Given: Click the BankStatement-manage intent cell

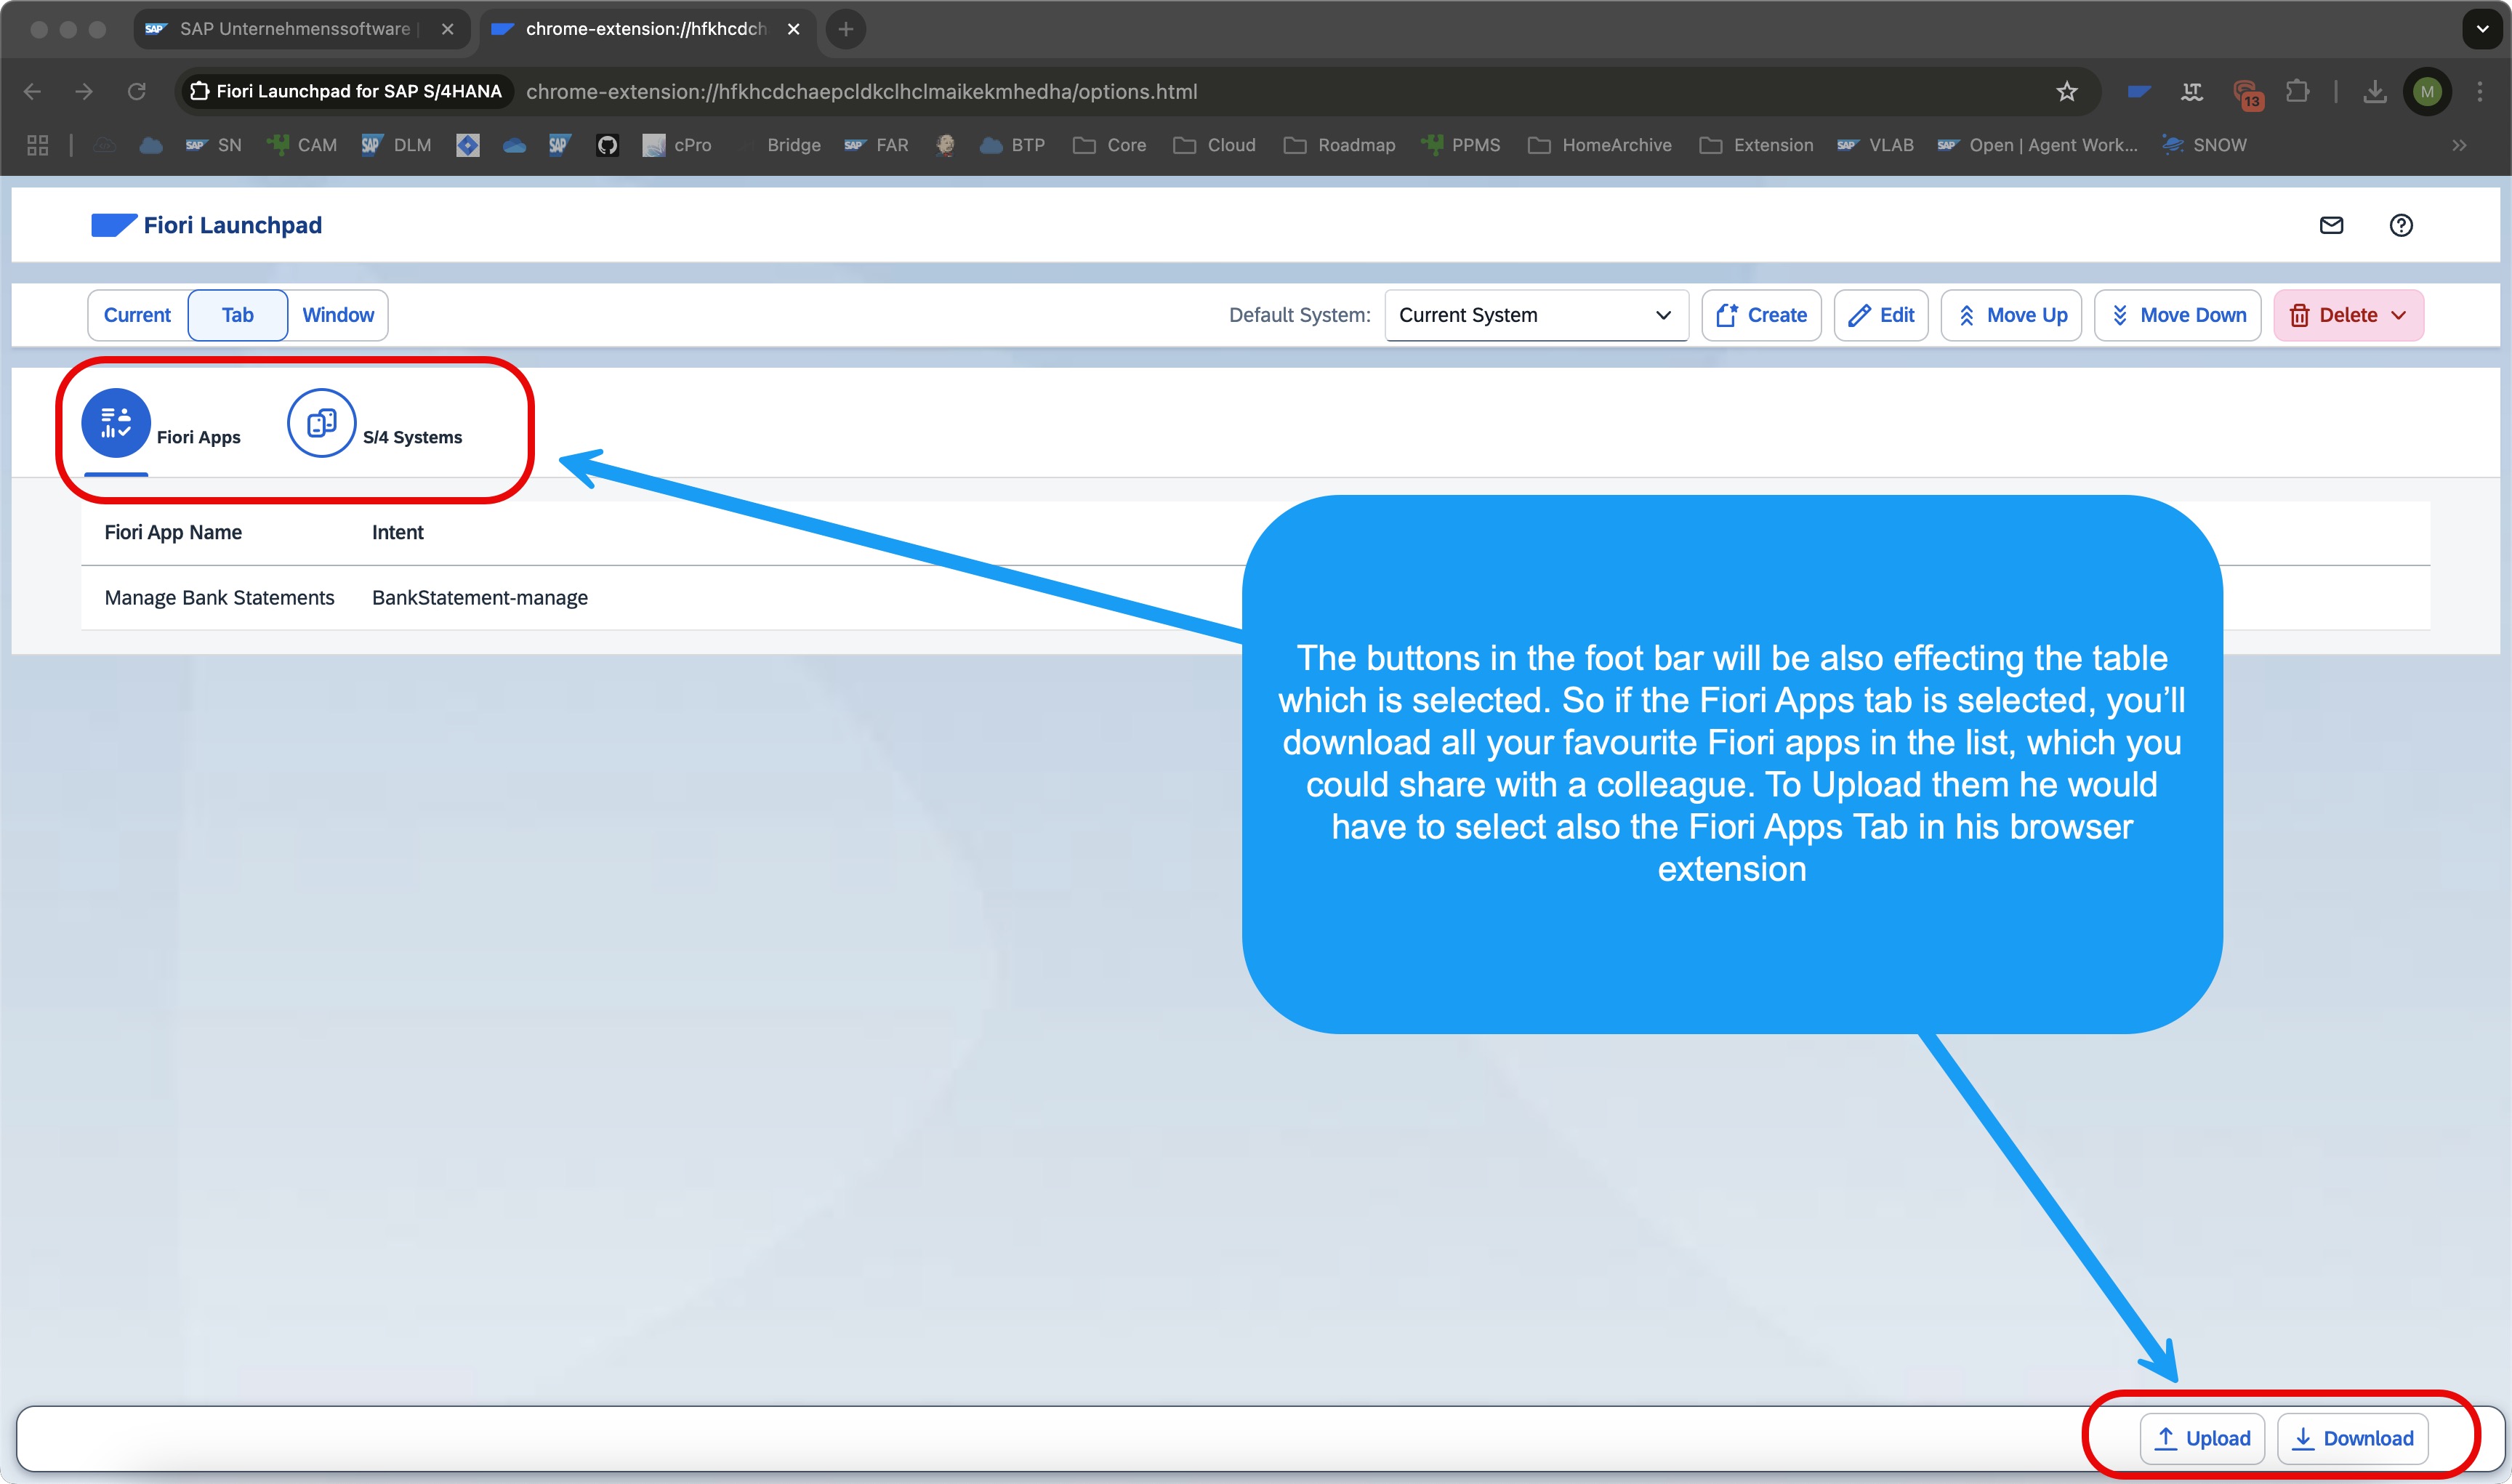Looking at the screenshot, I should [480, 598].
